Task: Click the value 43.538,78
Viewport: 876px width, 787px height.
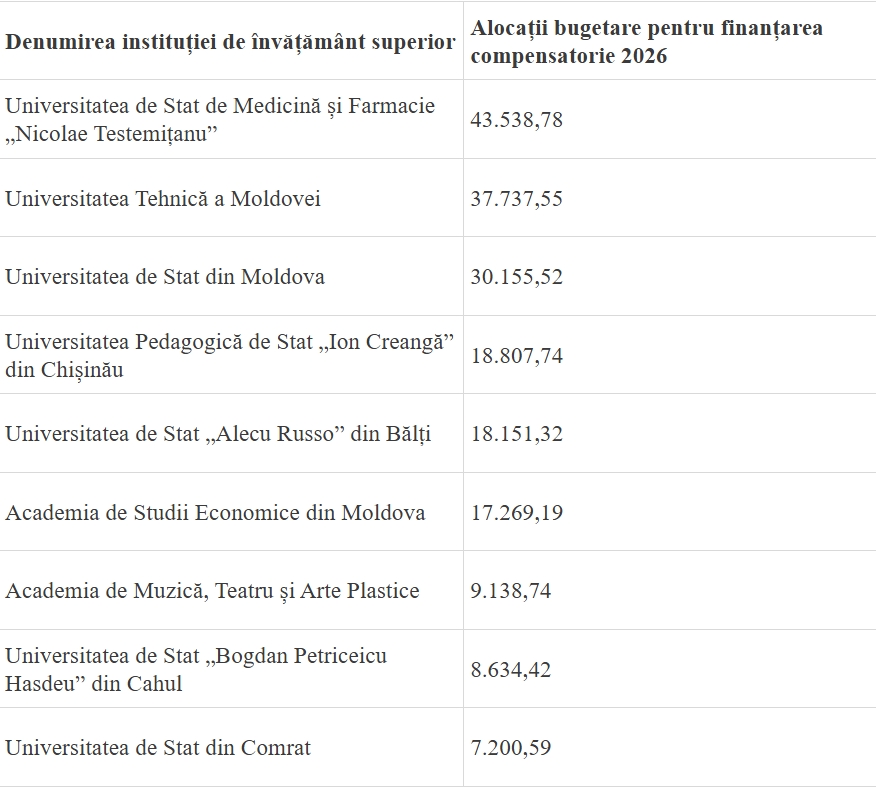Action: click(x=517, y=120)
